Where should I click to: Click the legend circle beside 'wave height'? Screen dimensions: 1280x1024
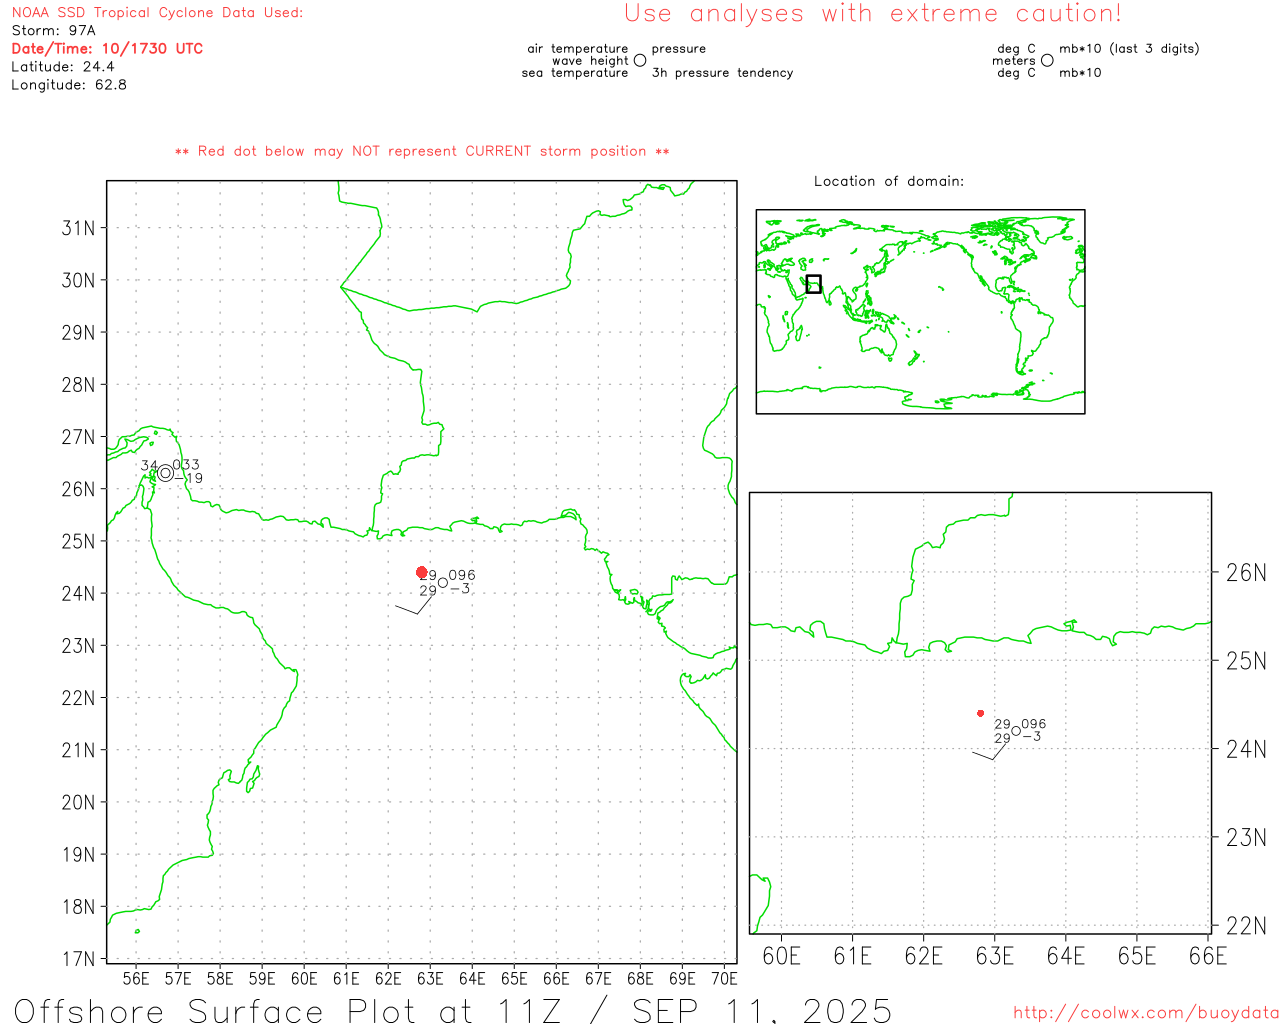click(640, 60)
